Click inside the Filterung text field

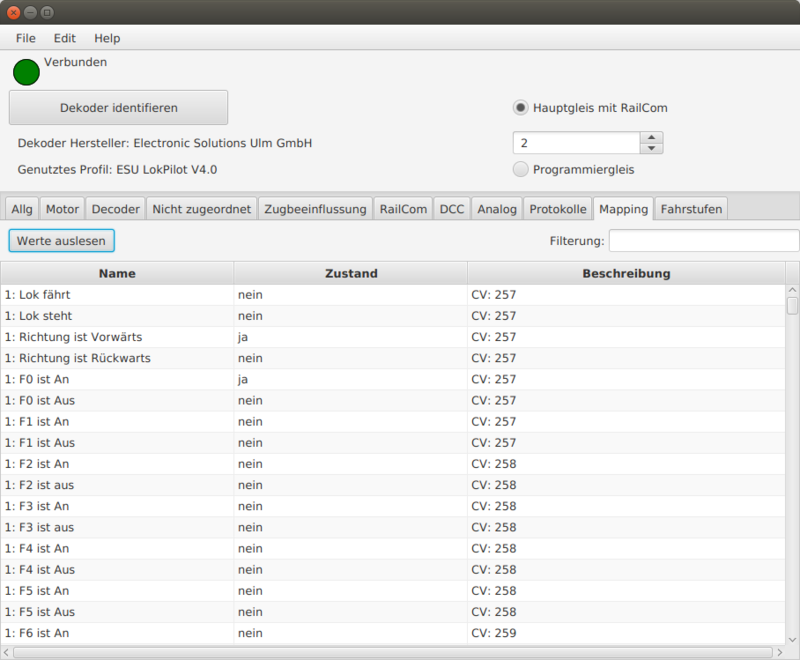tap(703, 240)
